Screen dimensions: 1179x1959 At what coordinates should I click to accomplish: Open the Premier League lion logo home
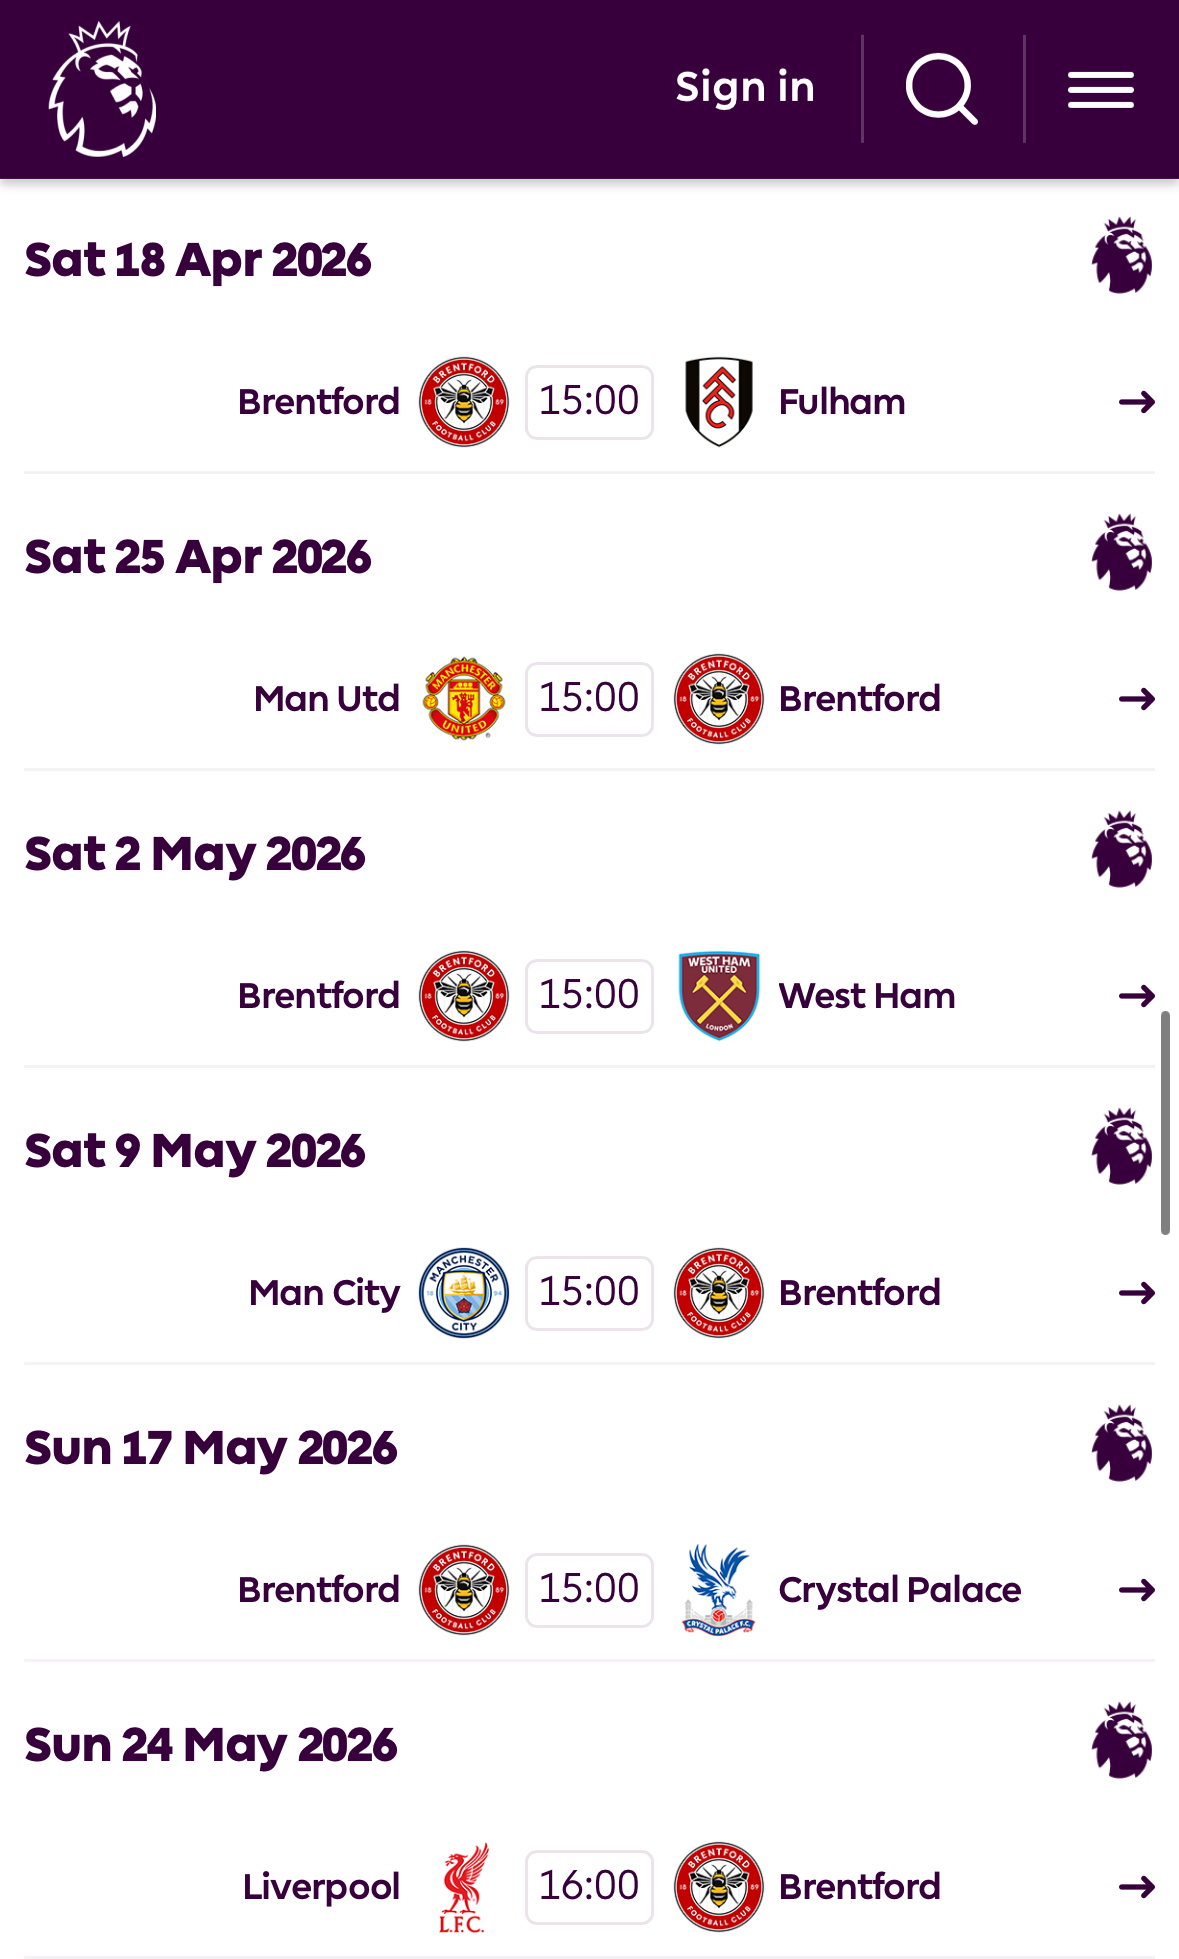point(102,90)
